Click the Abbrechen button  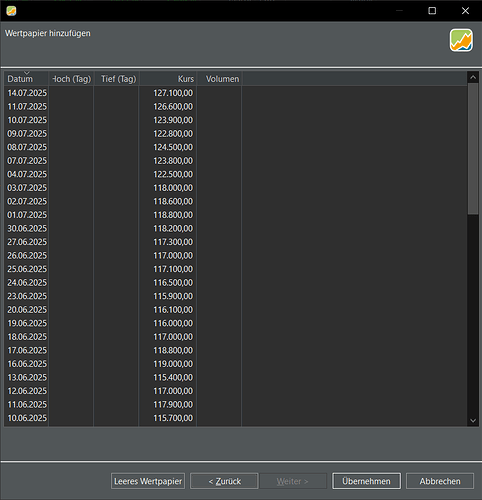[440, 481]
